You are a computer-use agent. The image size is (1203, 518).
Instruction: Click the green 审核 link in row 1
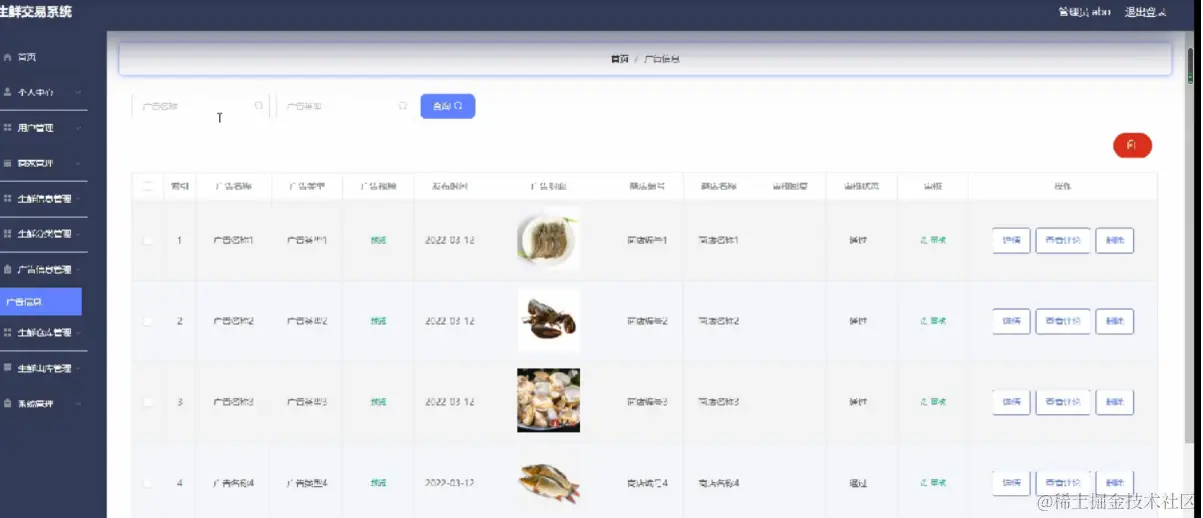click(933, 241)
